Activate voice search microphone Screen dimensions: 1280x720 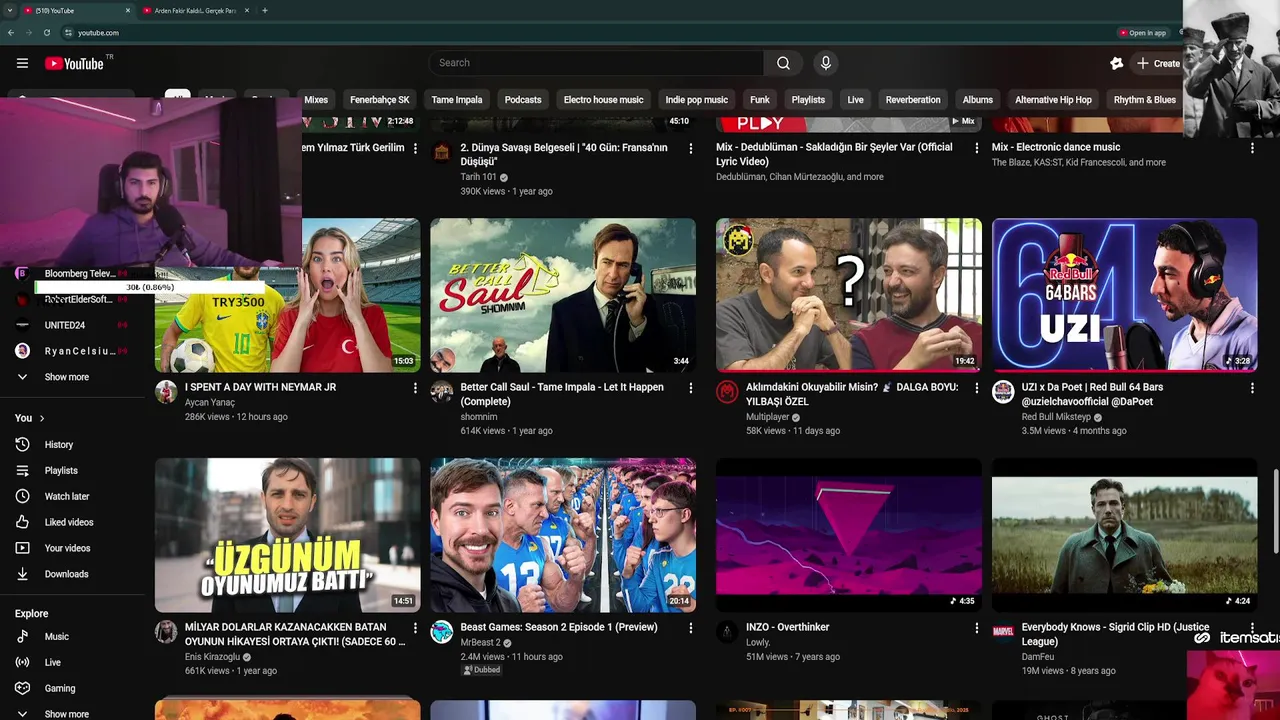tap(825, 63)
